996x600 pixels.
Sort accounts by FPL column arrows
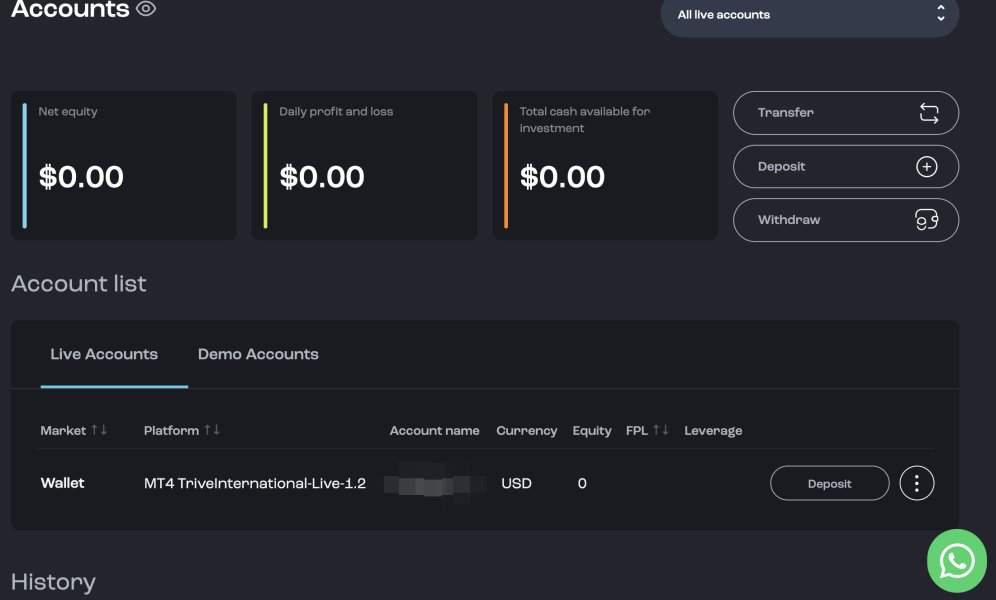[661, 430]
